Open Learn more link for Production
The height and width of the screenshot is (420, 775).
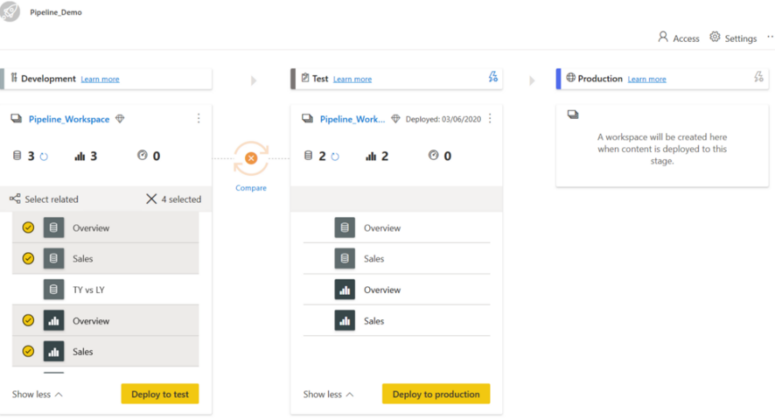click(647, 79)
